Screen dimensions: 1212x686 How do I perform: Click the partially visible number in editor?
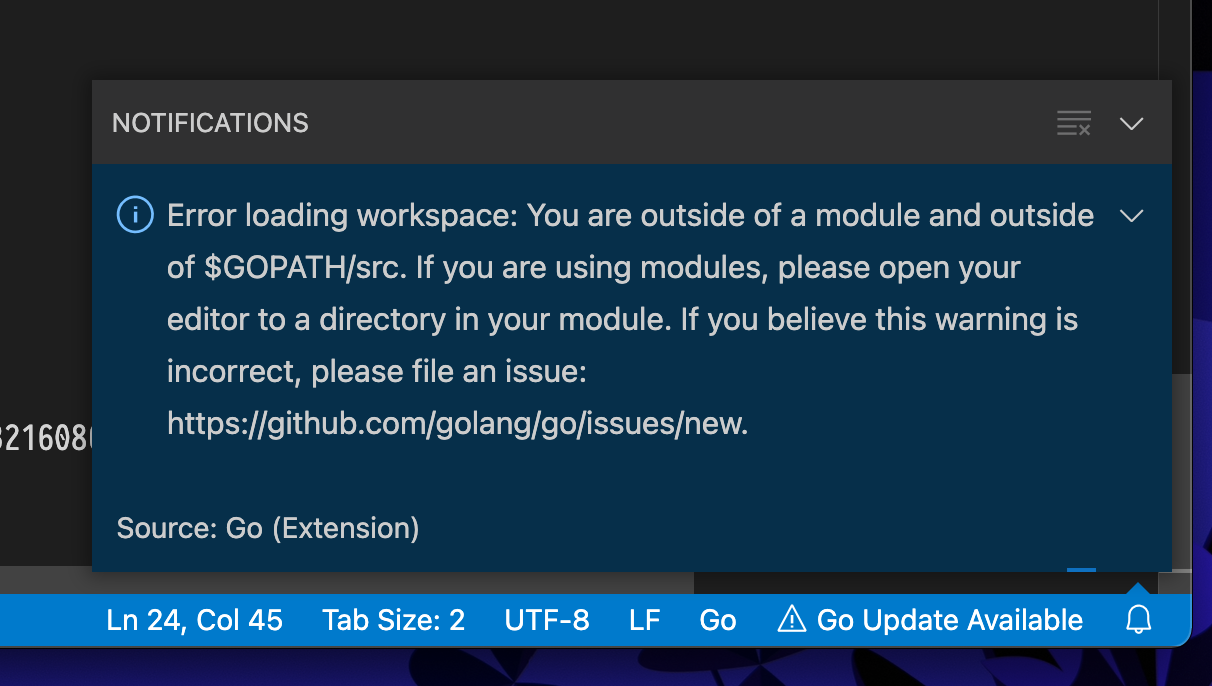46,438
